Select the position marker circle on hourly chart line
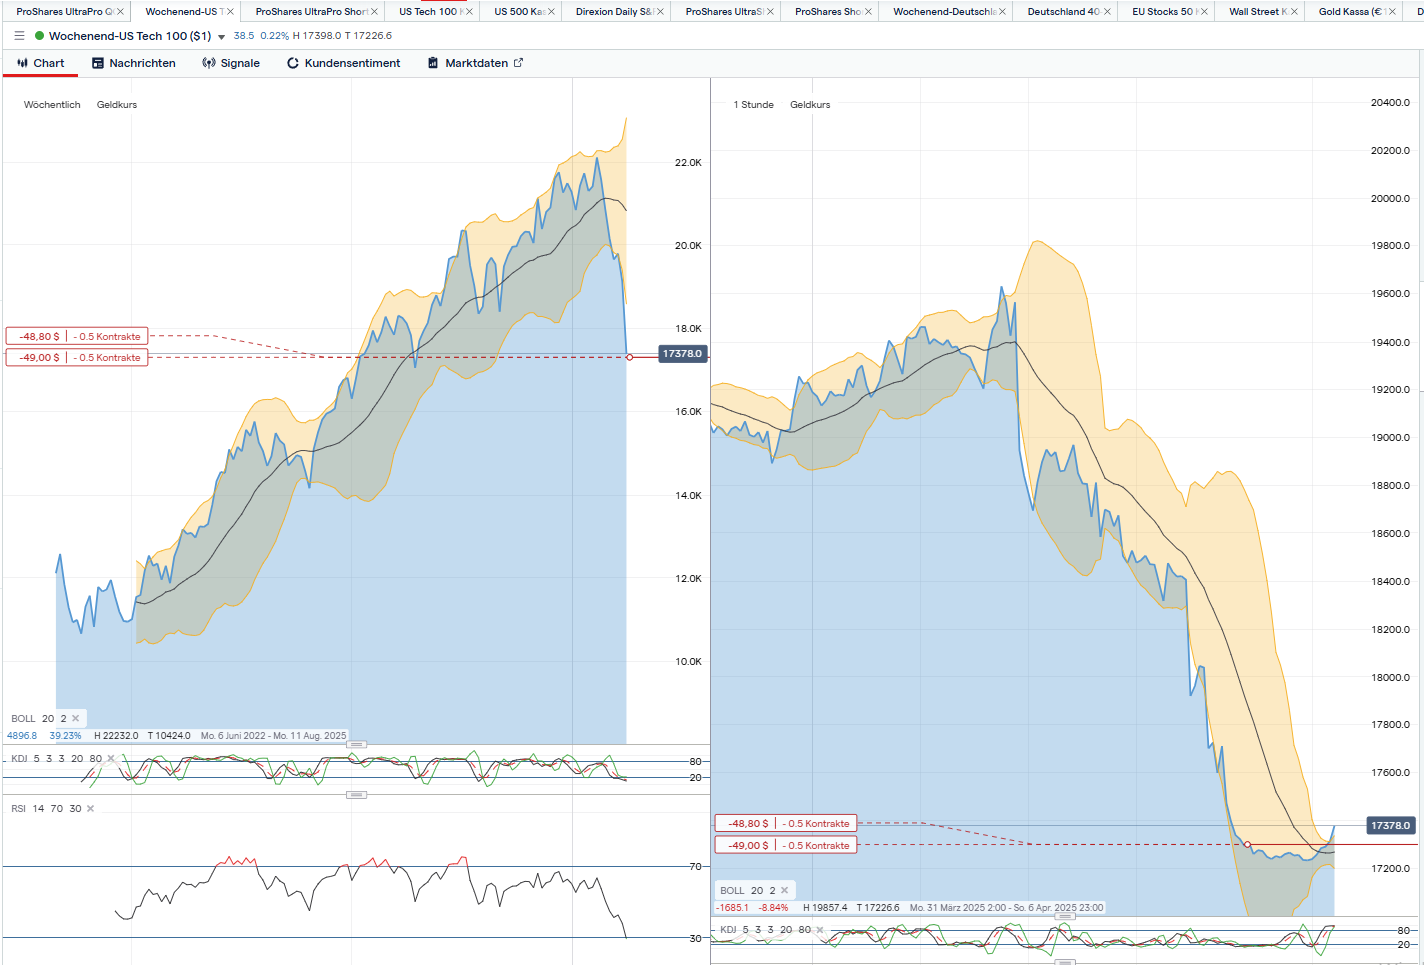Image resolution: width=1424 pixels, height=965 pixels. tap(1247, 845)
